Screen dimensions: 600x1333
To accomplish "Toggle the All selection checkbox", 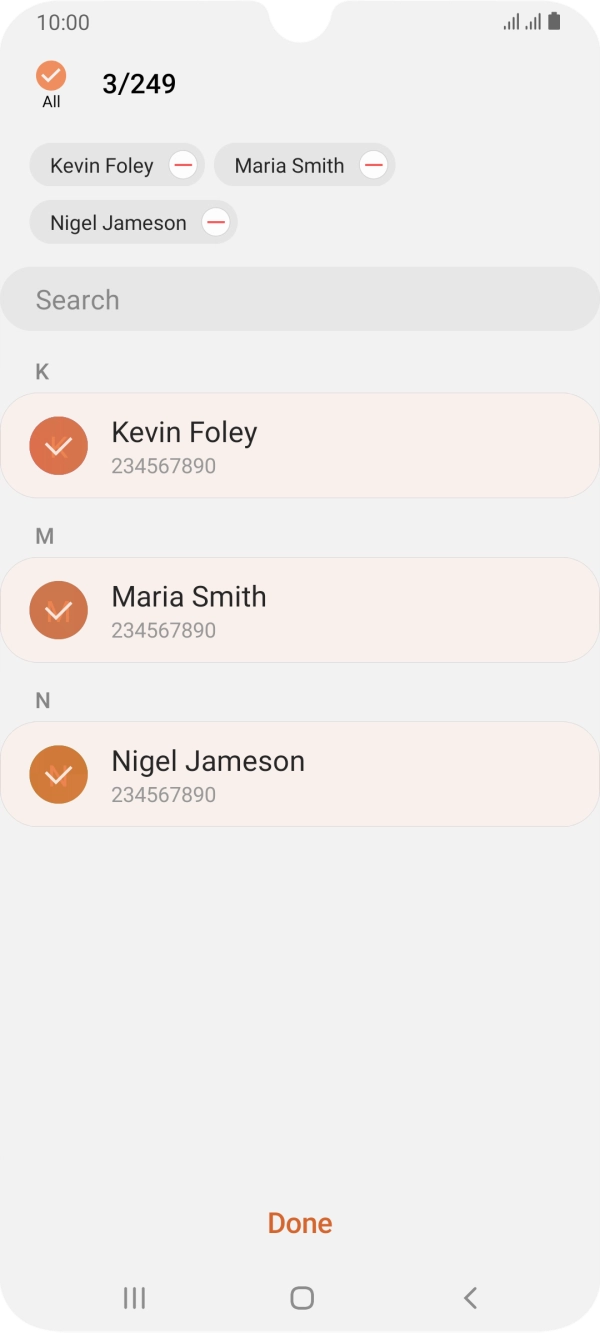I will tap(51, 77).
